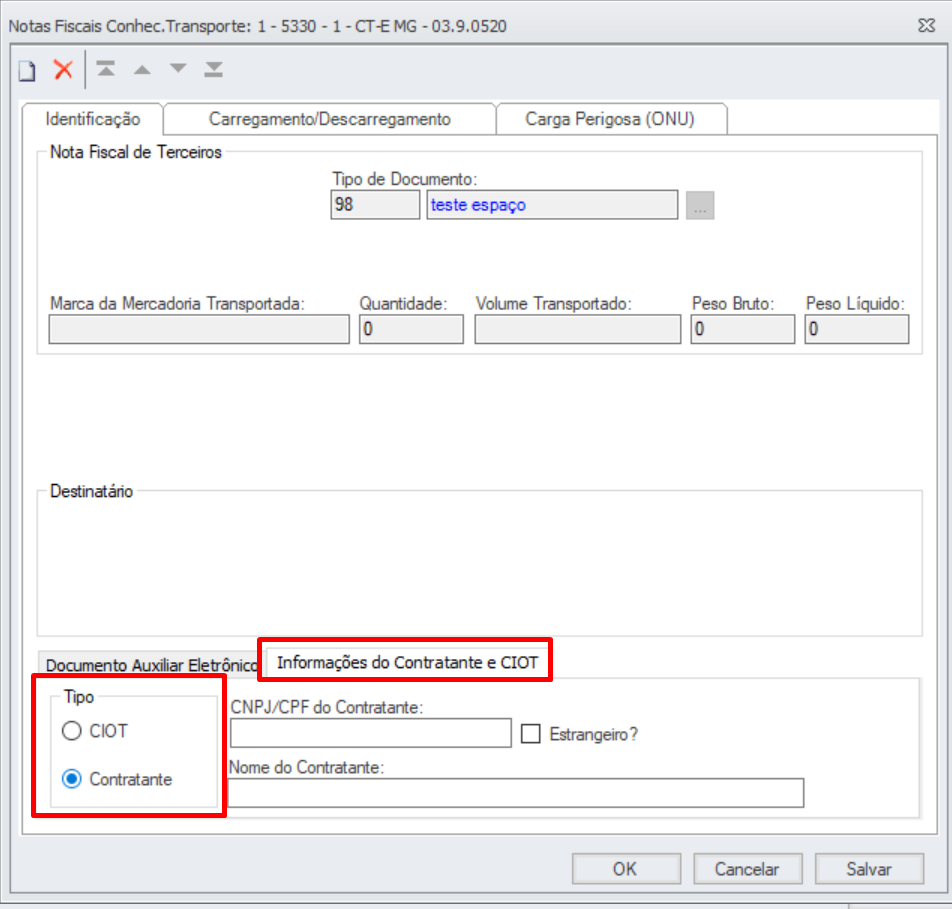This screenshot has height=909, width=952.
Task: Click the Peso Líquido field
Action: tap(857, 329)
